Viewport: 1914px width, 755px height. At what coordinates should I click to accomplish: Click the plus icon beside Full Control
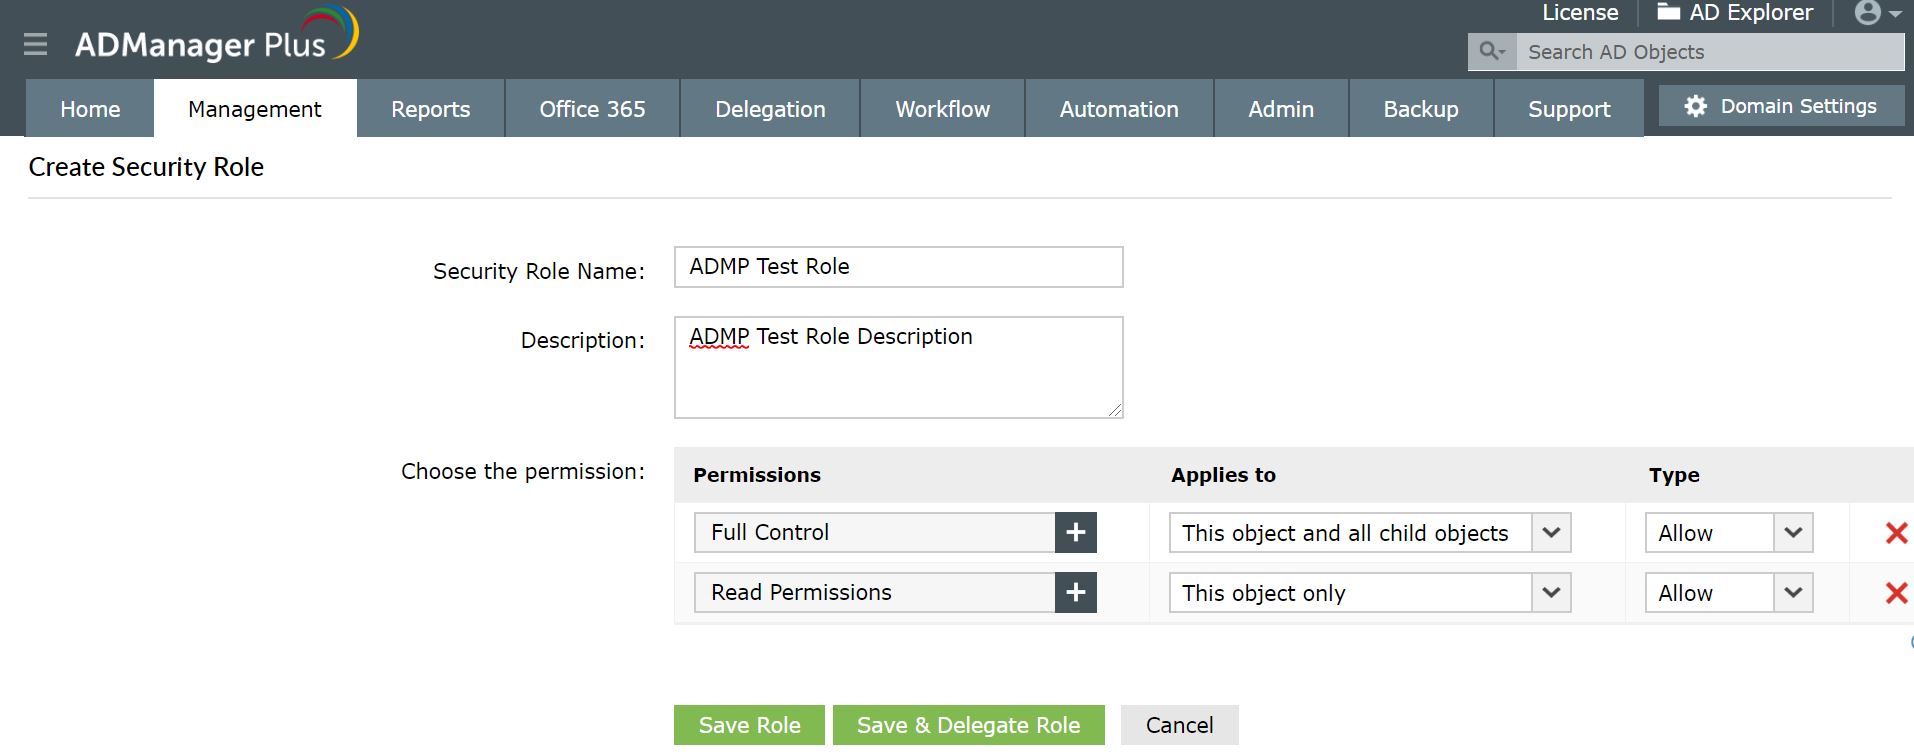(x=1075, y=532)
